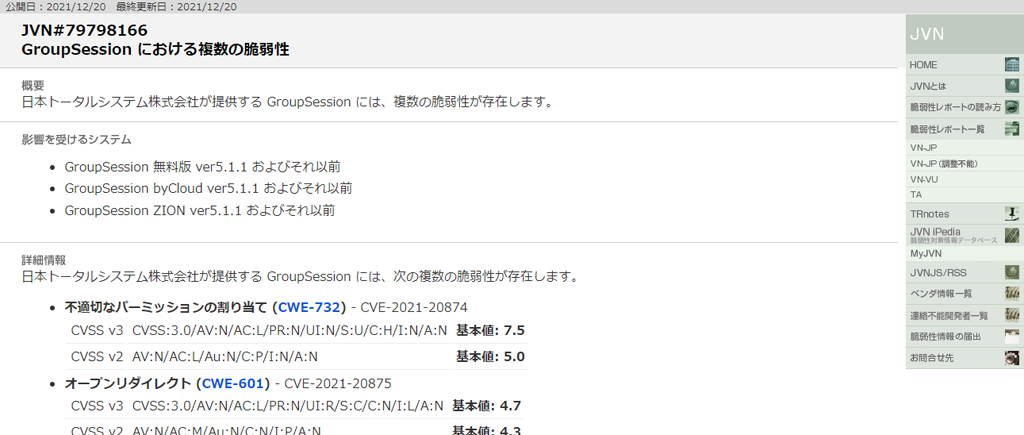Open ベンダ情報一覧 sidebar item
1024x435 pixels.
[x=940, y=293]
